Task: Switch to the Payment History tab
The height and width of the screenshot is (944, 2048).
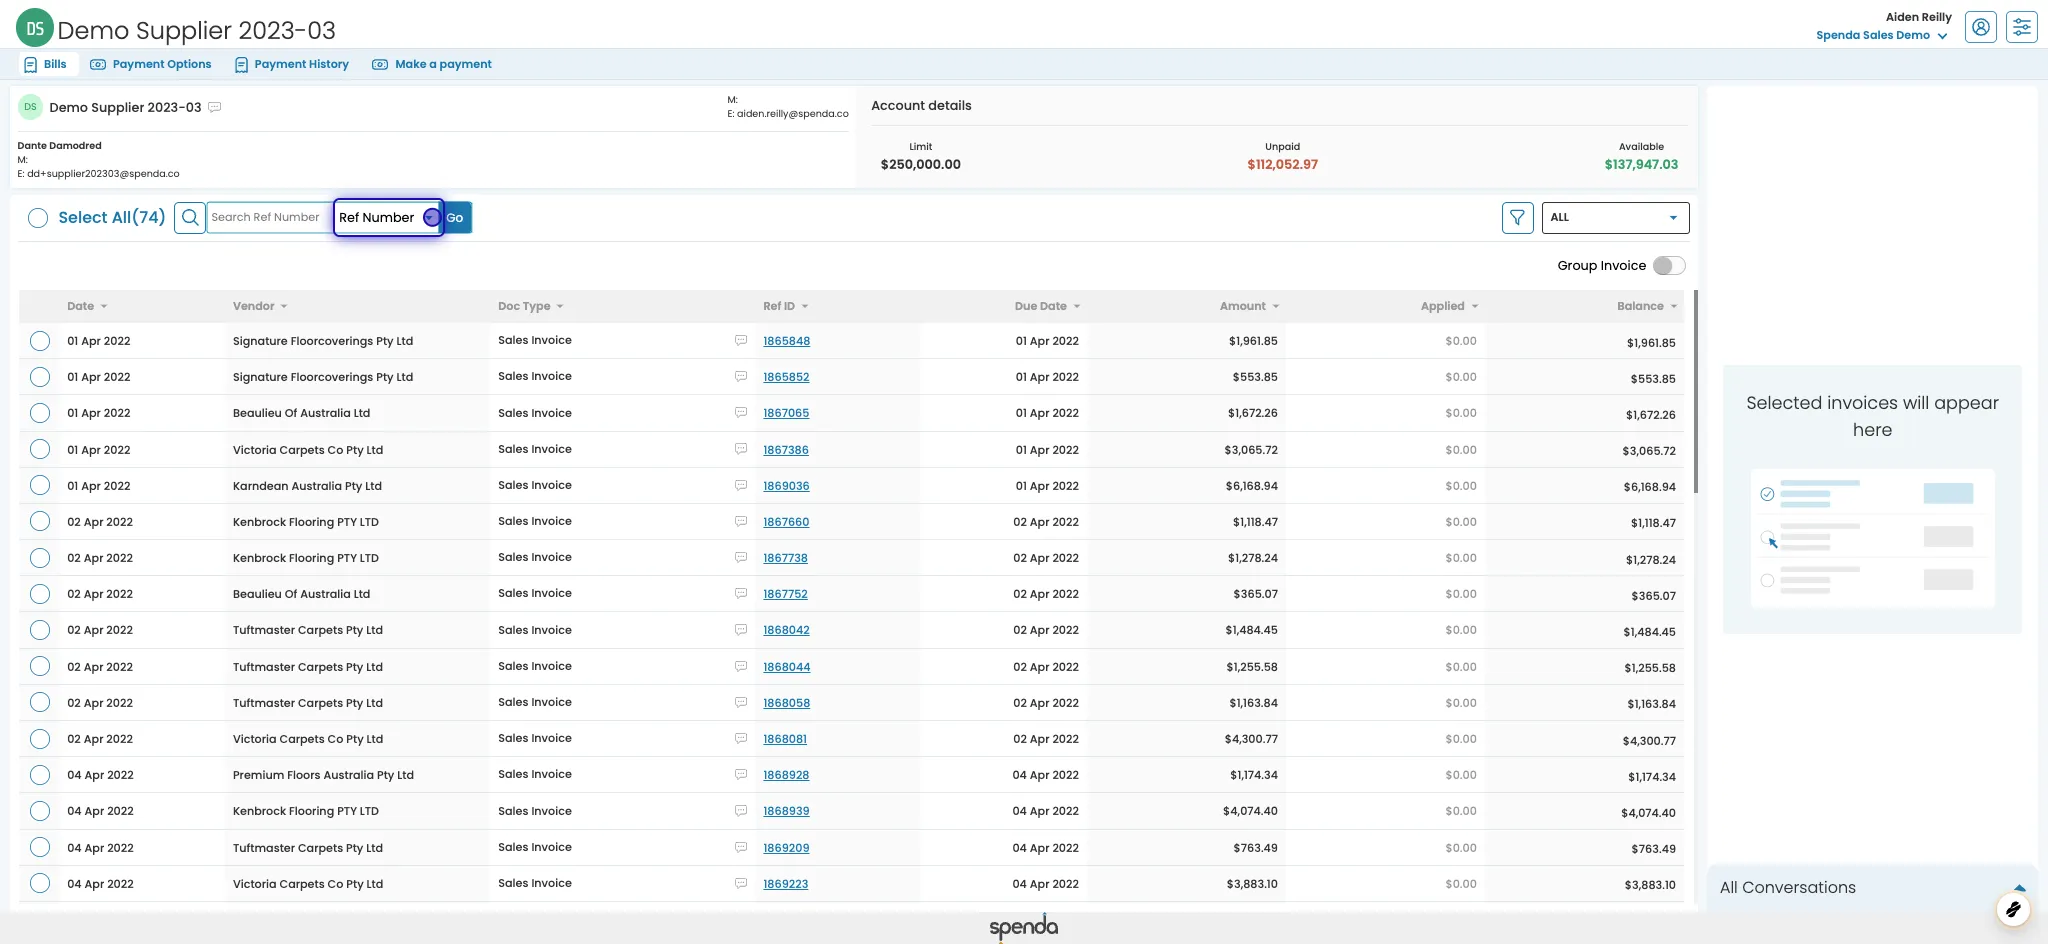Action: [290, 64]
